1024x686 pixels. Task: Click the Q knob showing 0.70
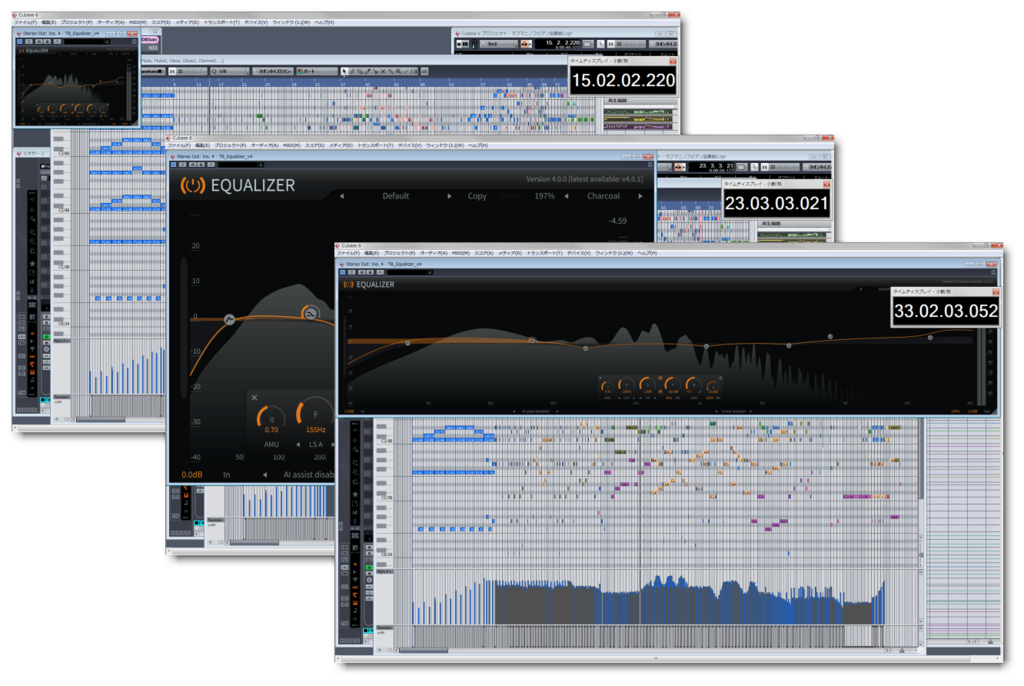pyautogui.click(x=271, y=417)
